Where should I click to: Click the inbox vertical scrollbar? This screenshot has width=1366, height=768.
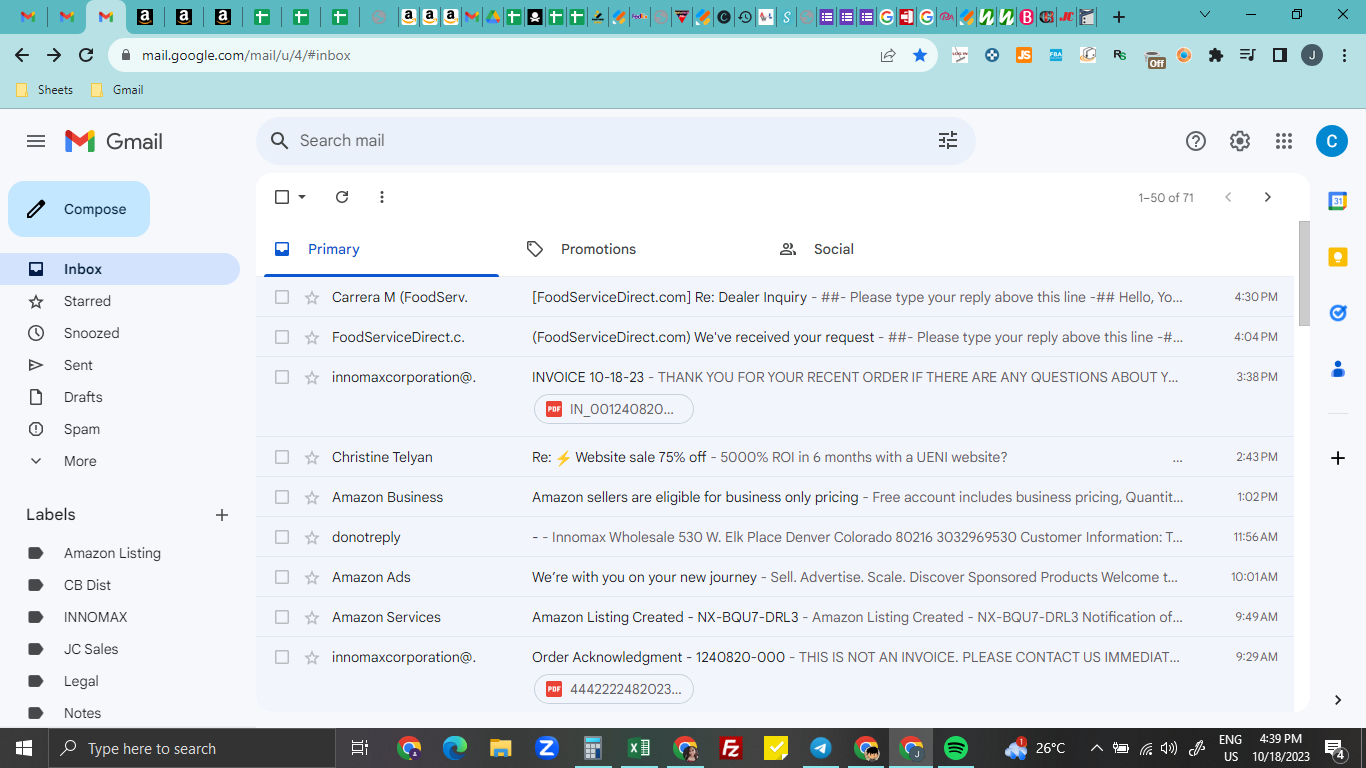point(1304,273)
